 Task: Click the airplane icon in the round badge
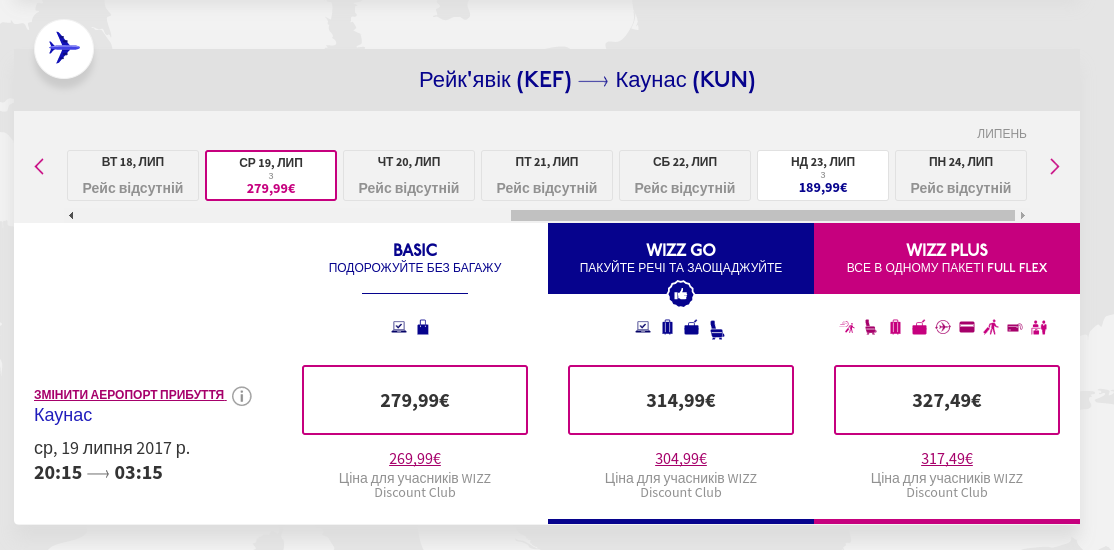(x=64, y=48)
